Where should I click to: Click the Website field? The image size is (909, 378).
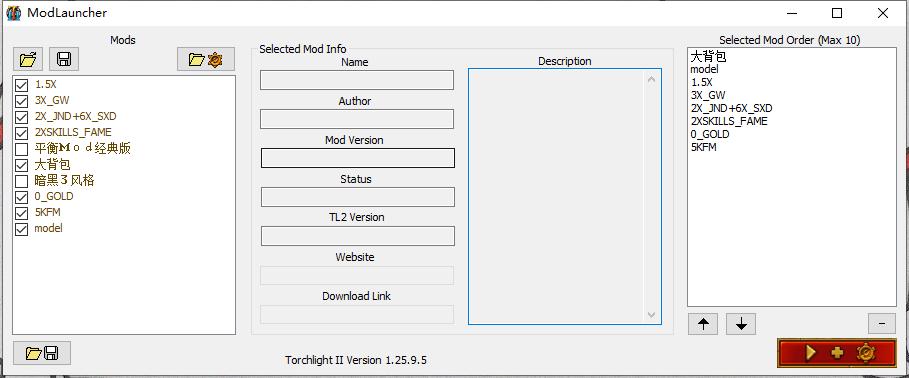pyautogui.click(x=357, y=275)
